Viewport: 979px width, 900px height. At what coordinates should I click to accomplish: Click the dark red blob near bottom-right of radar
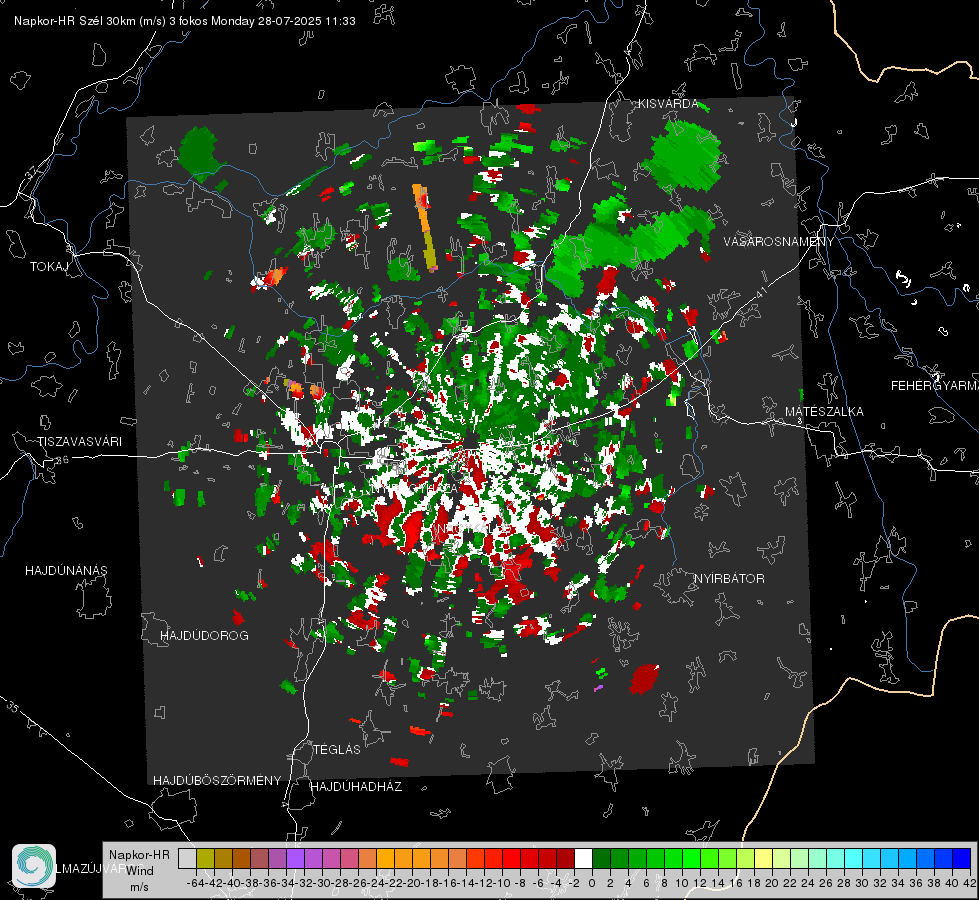[644, 679]
